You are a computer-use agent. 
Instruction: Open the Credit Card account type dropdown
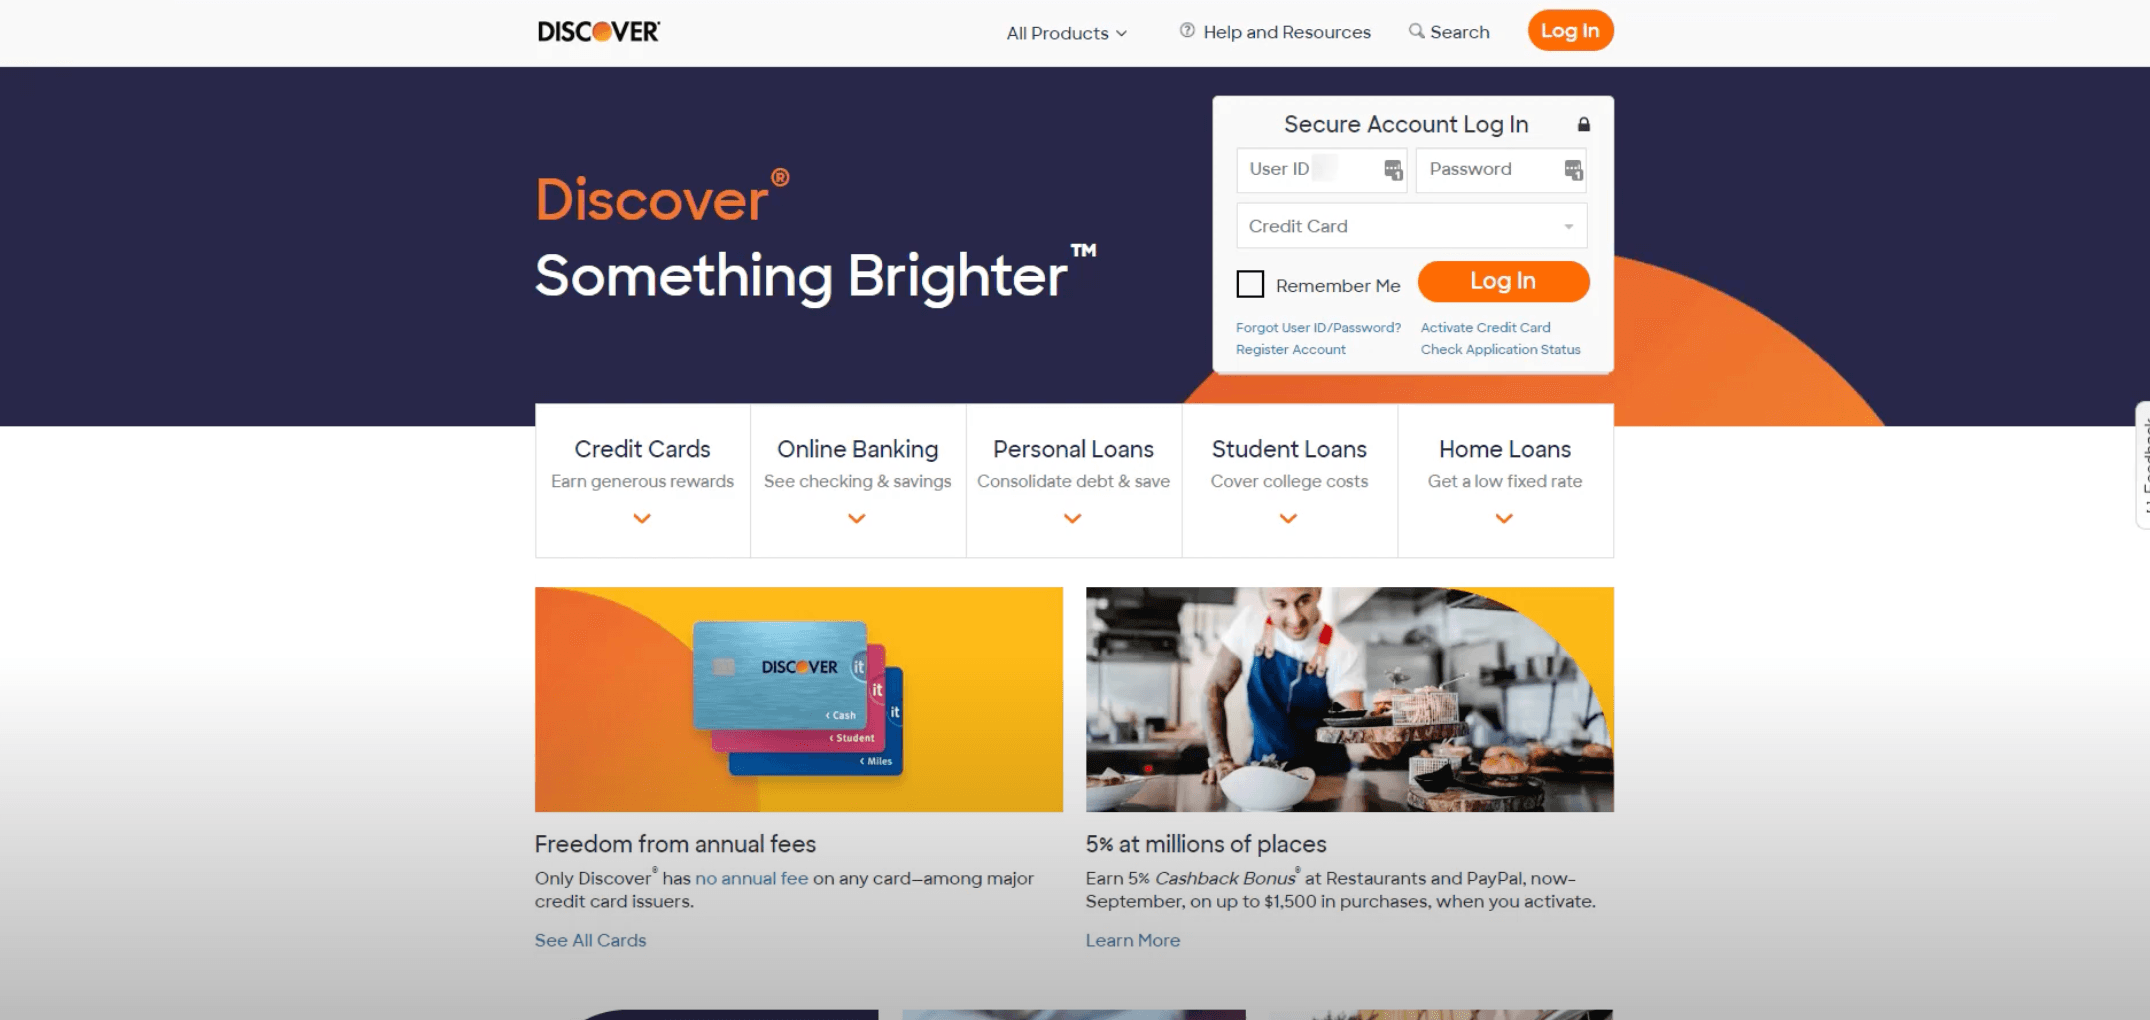[1411, 226]
